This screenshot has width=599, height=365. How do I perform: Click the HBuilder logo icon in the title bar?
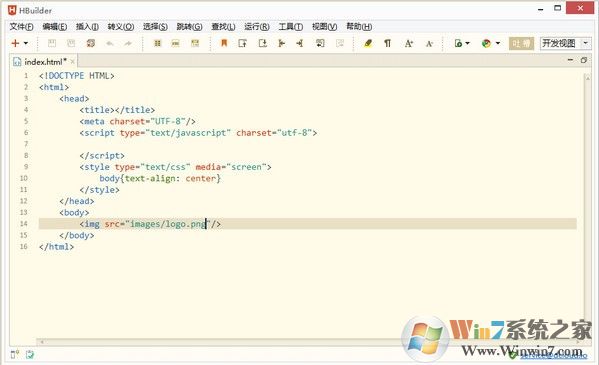12,10
